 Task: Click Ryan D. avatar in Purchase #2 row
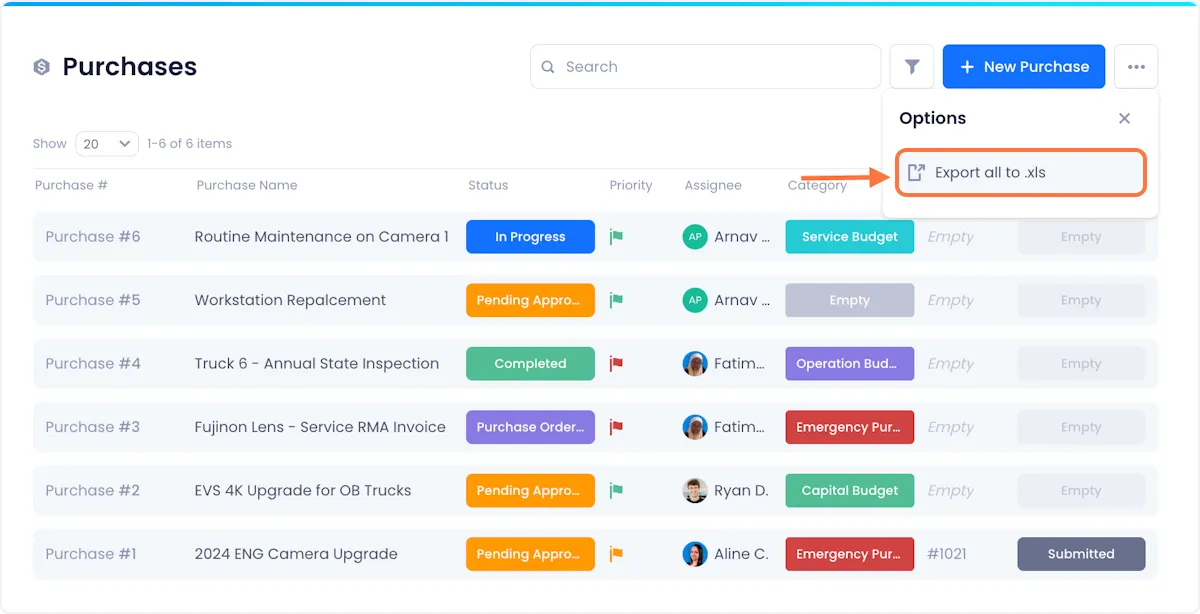(695, 491)
